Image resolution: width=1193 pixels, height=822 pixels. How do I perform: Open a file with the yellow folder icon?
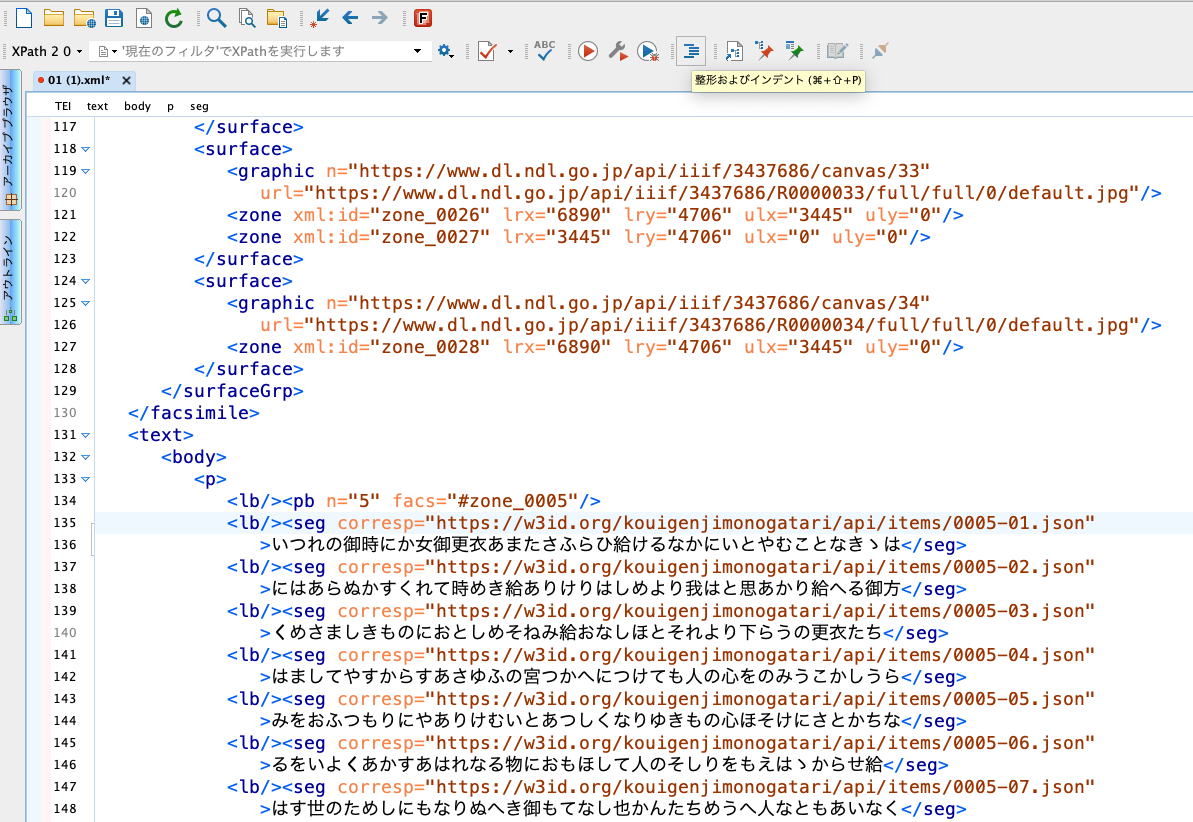[53, 18]
